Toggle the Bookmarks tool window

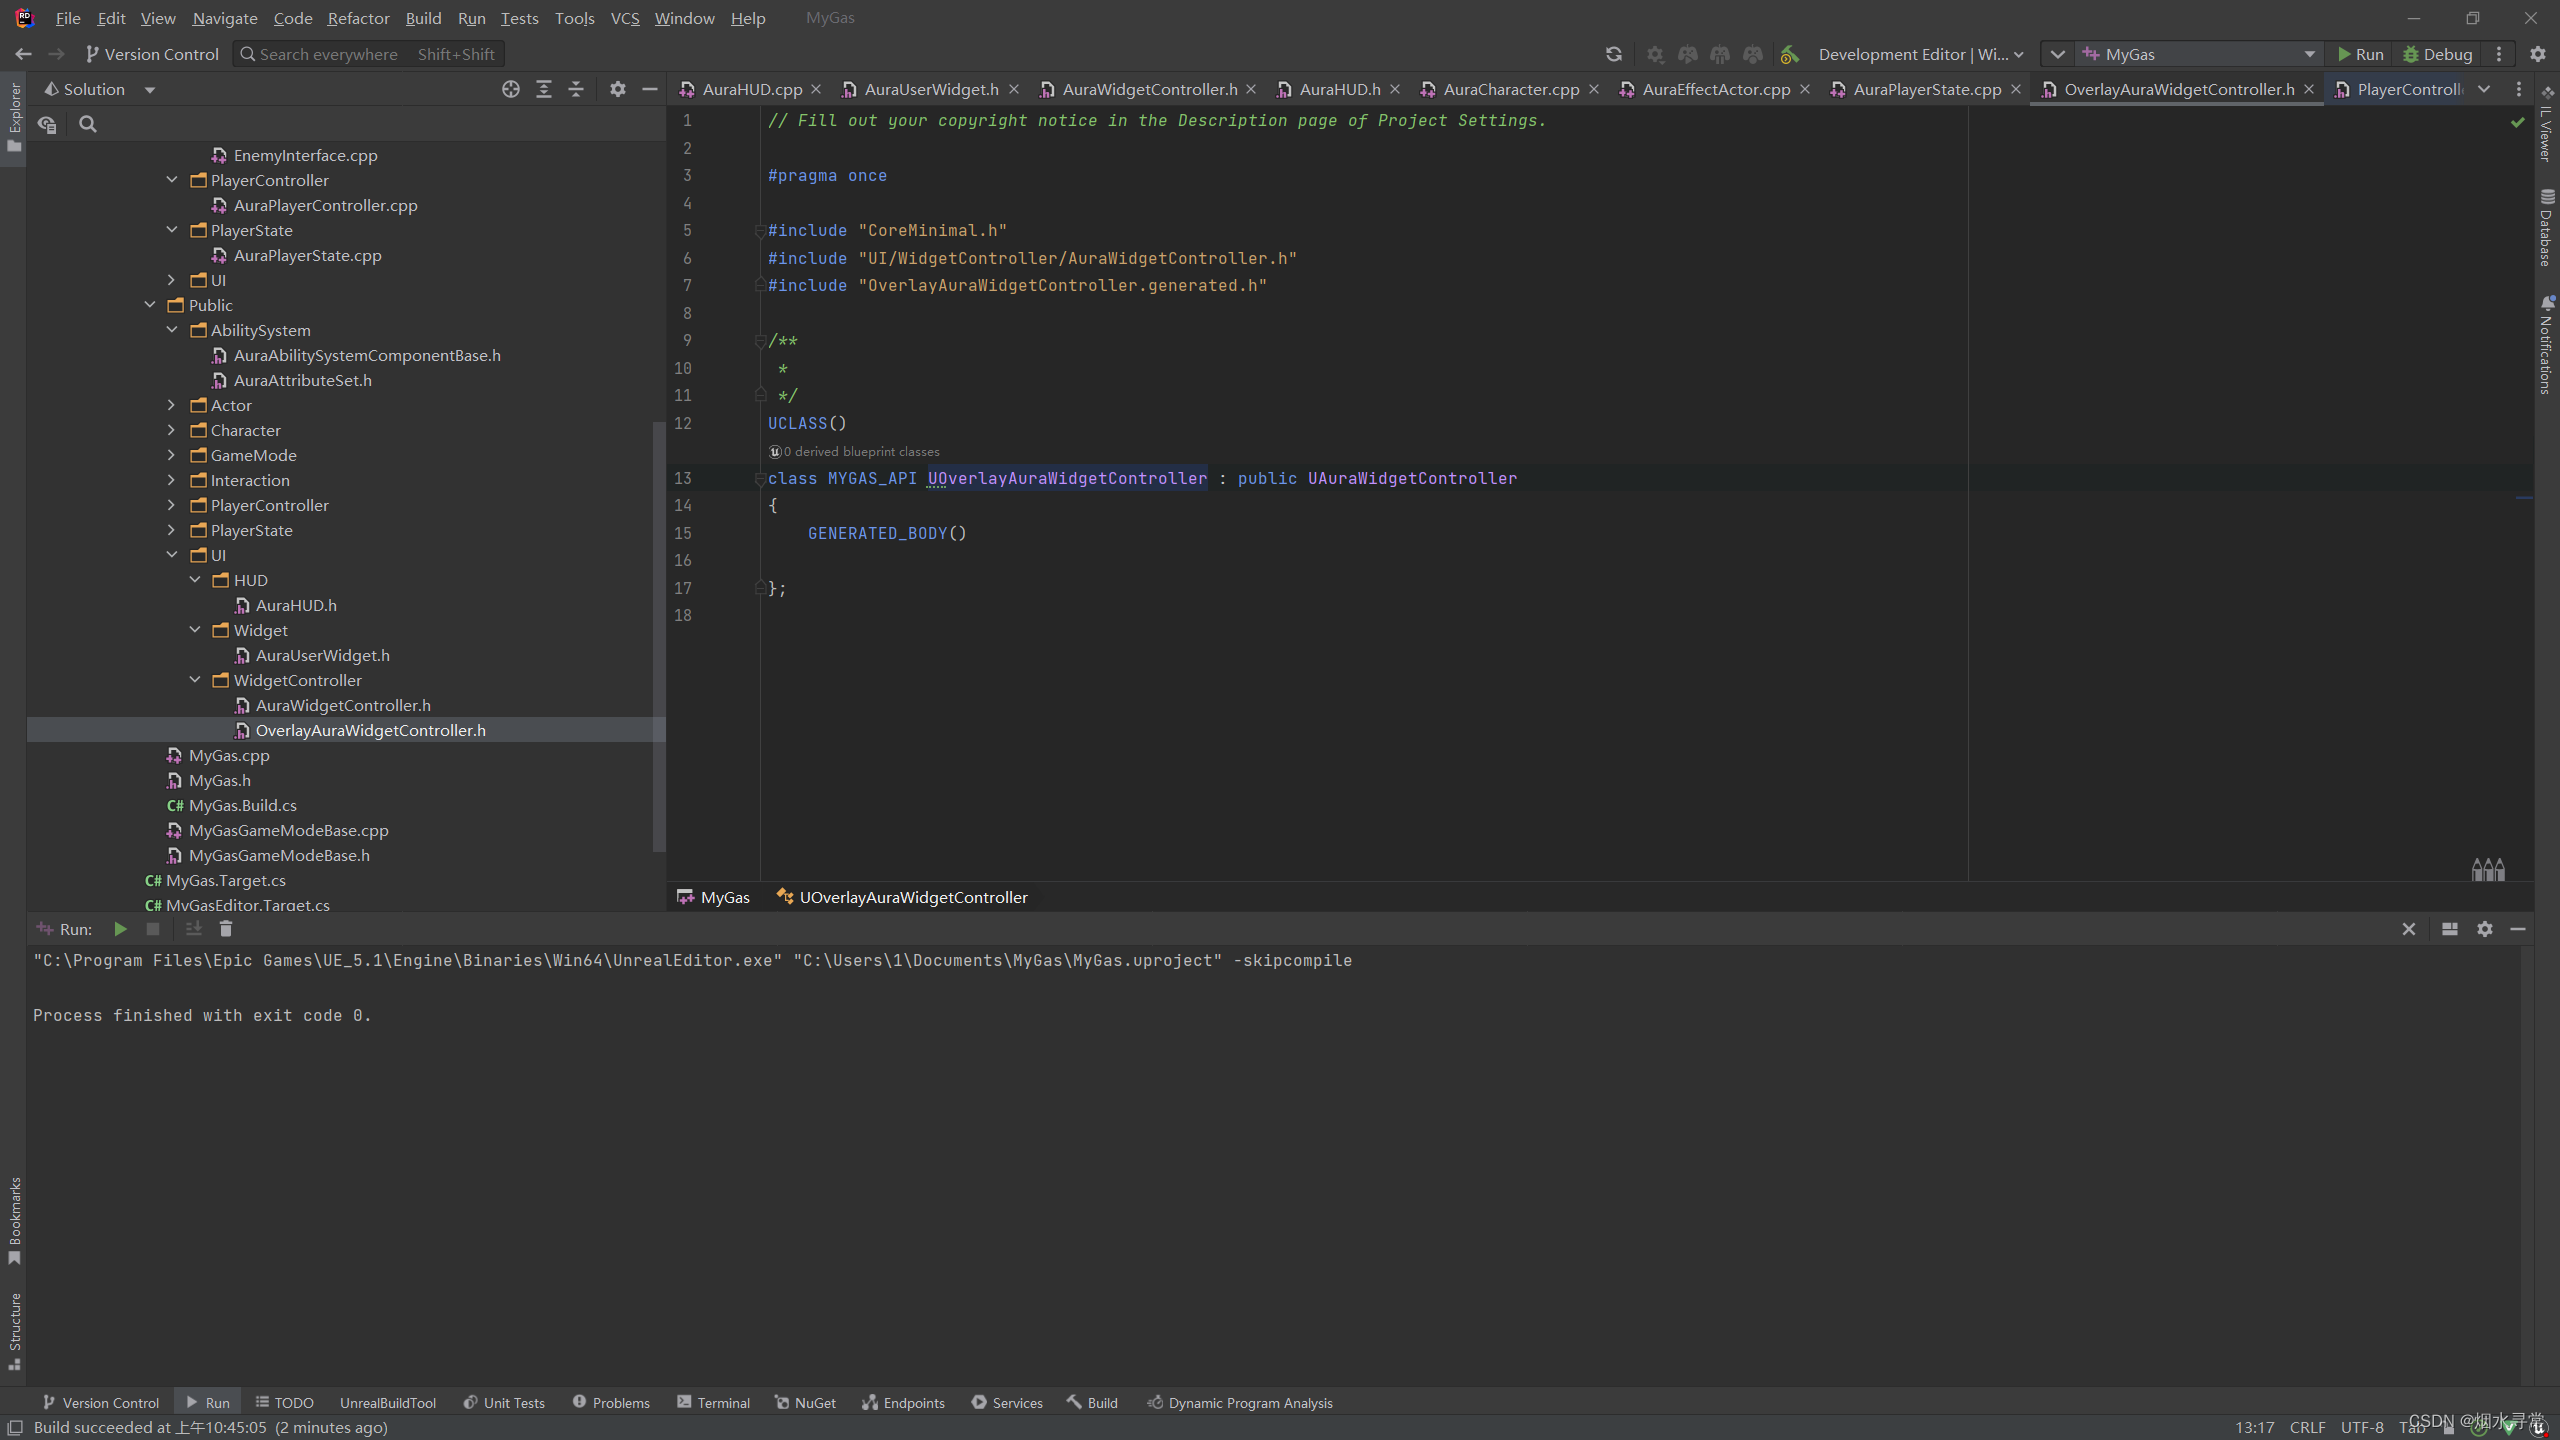point(14,1220)
